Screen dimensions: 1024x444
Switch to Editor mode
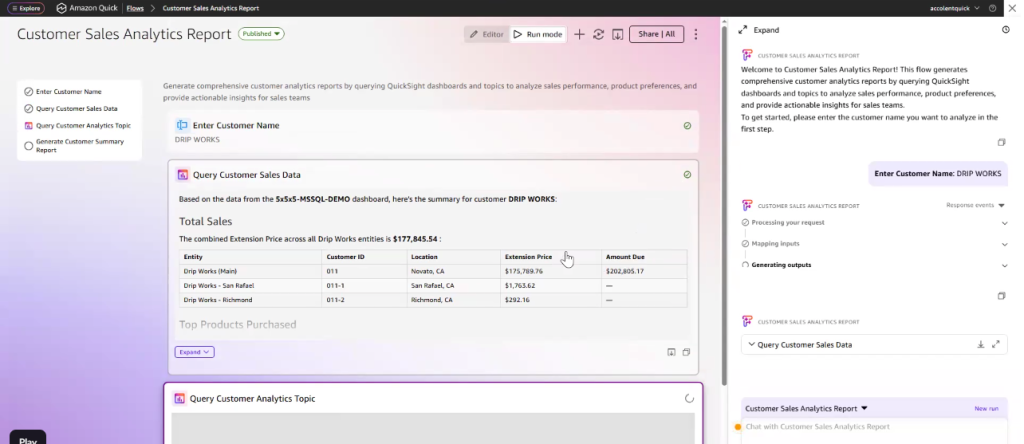[x=487, y=34]
